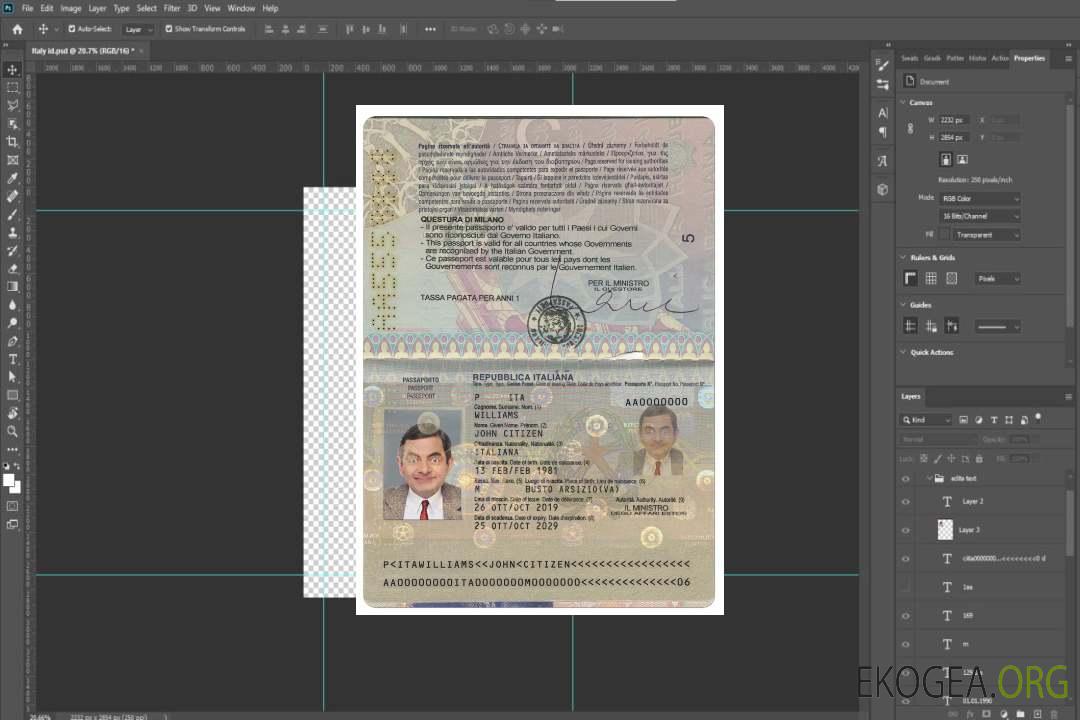1080x720 pixels.
Task: Open the Window menu
Action: point(241,8)
